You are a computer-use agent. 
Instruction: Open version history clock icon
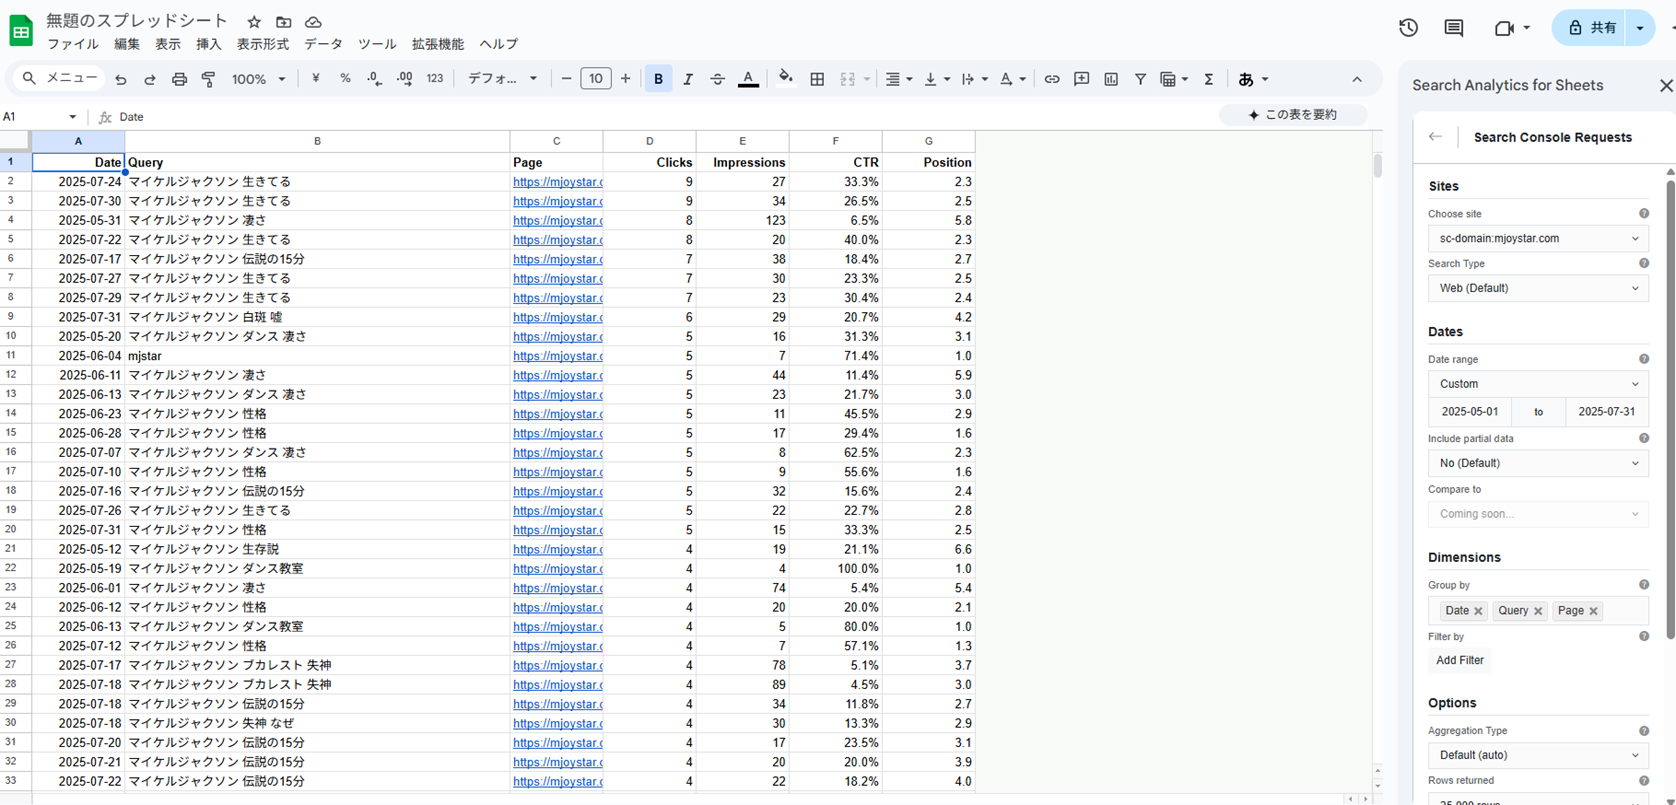pyautogui.click(x=1408, y=28)
